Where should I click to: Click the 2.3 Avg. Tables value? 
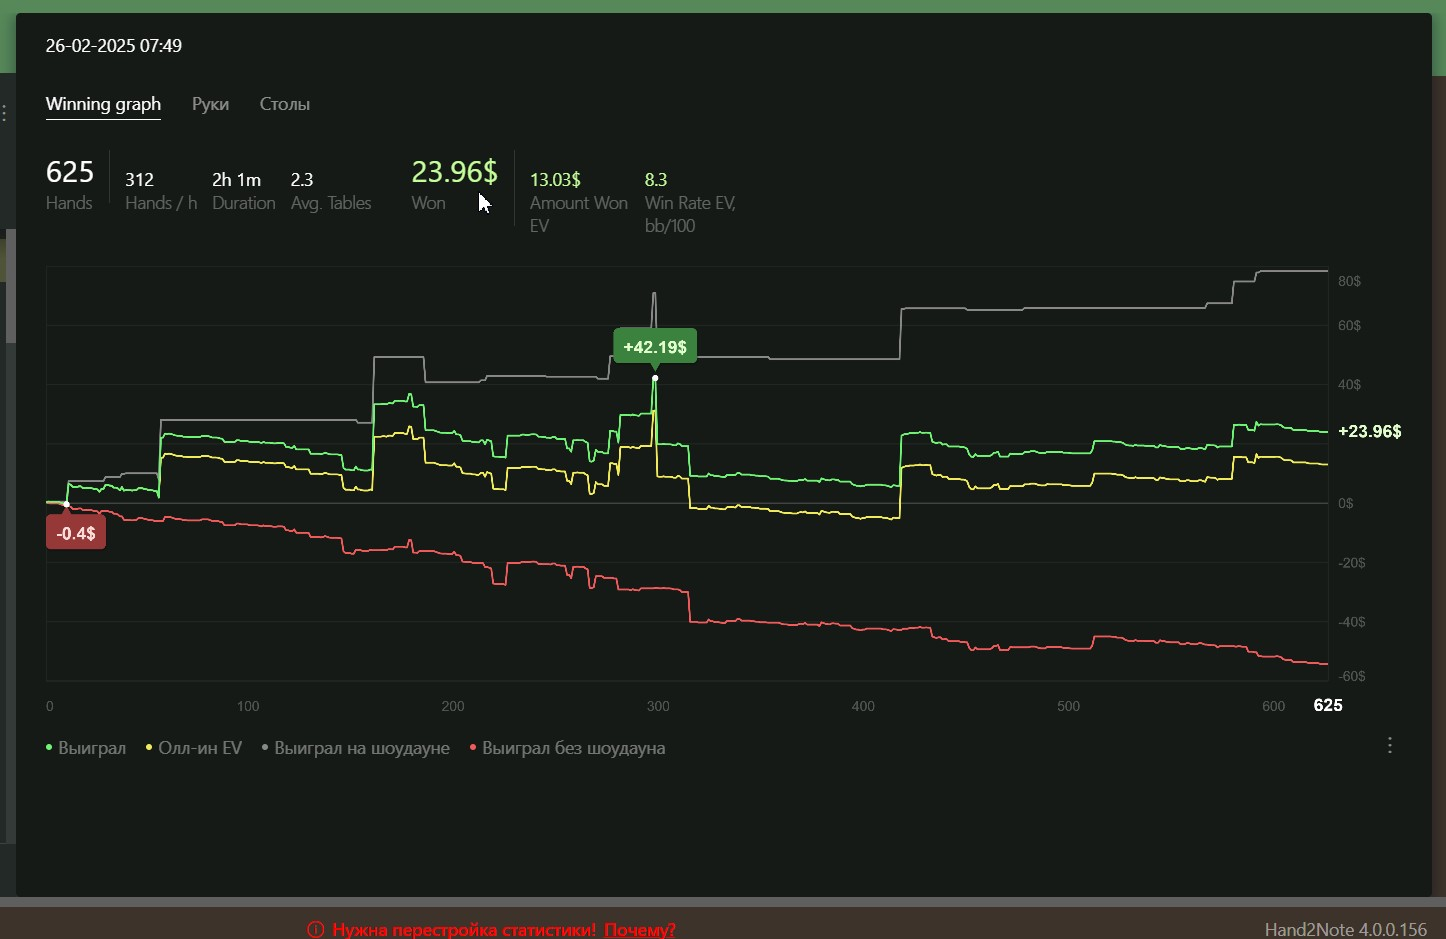click(302, 180)
